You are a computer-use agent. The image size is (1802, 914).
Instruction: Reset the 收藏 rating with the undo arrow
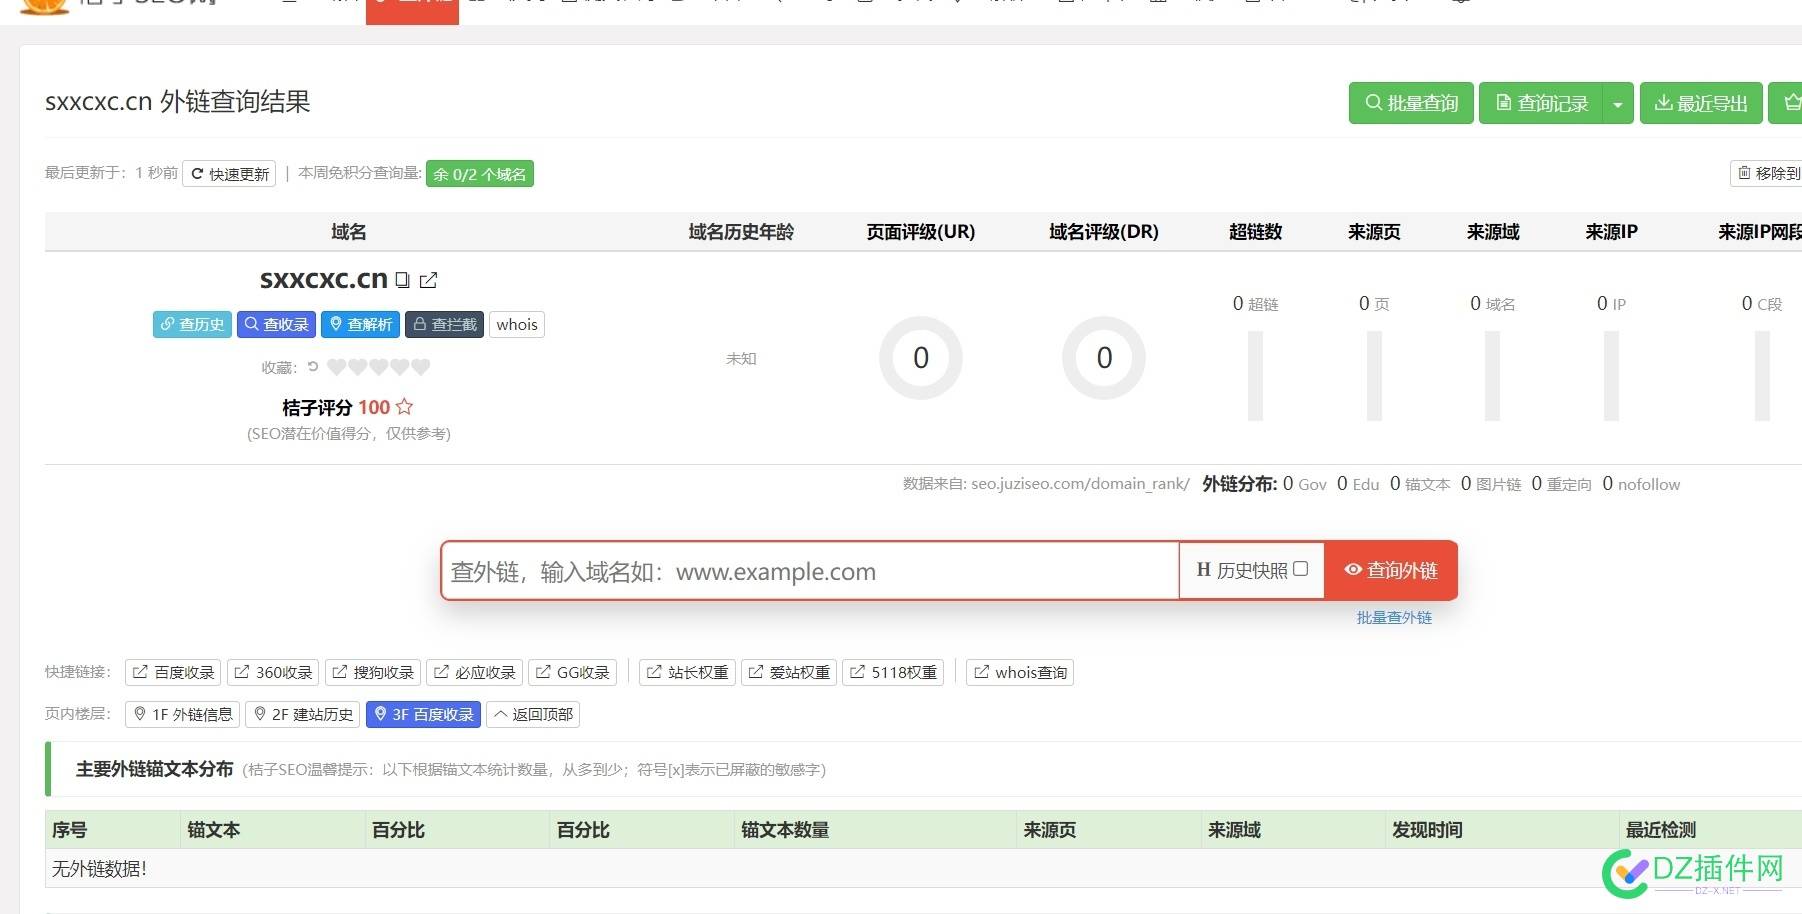(313, 367)
